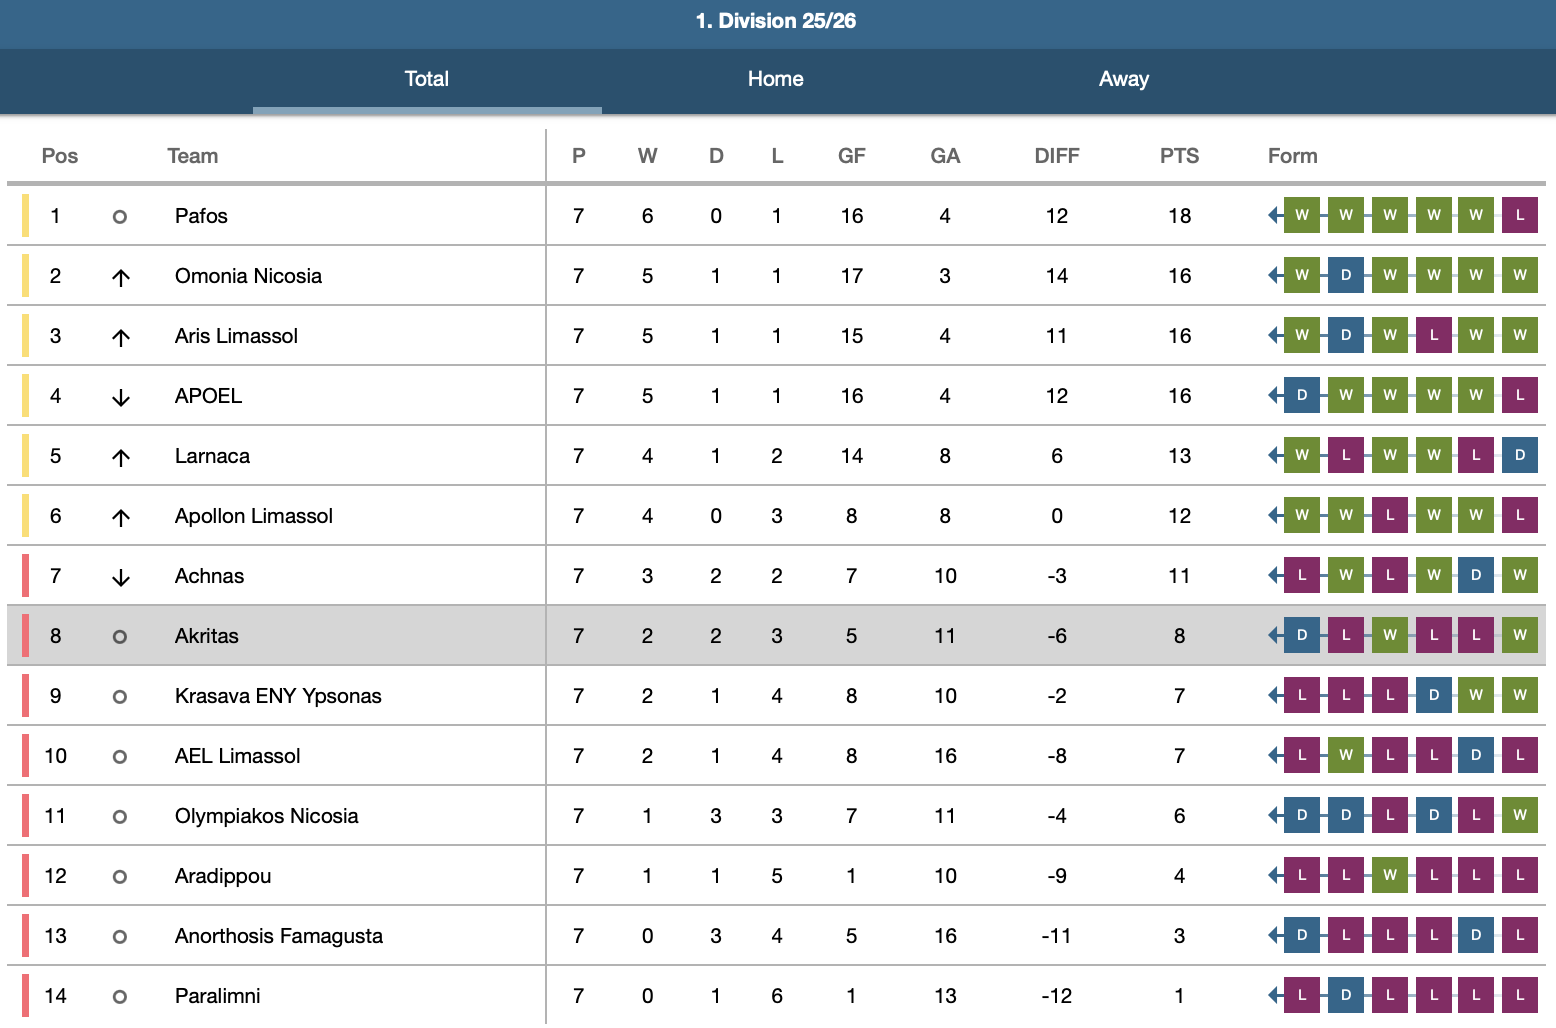The width and height of the screenshot is (1556, 1028).
Task: Click the up arrow icon beside Larnaca
Action: (121, 457)
